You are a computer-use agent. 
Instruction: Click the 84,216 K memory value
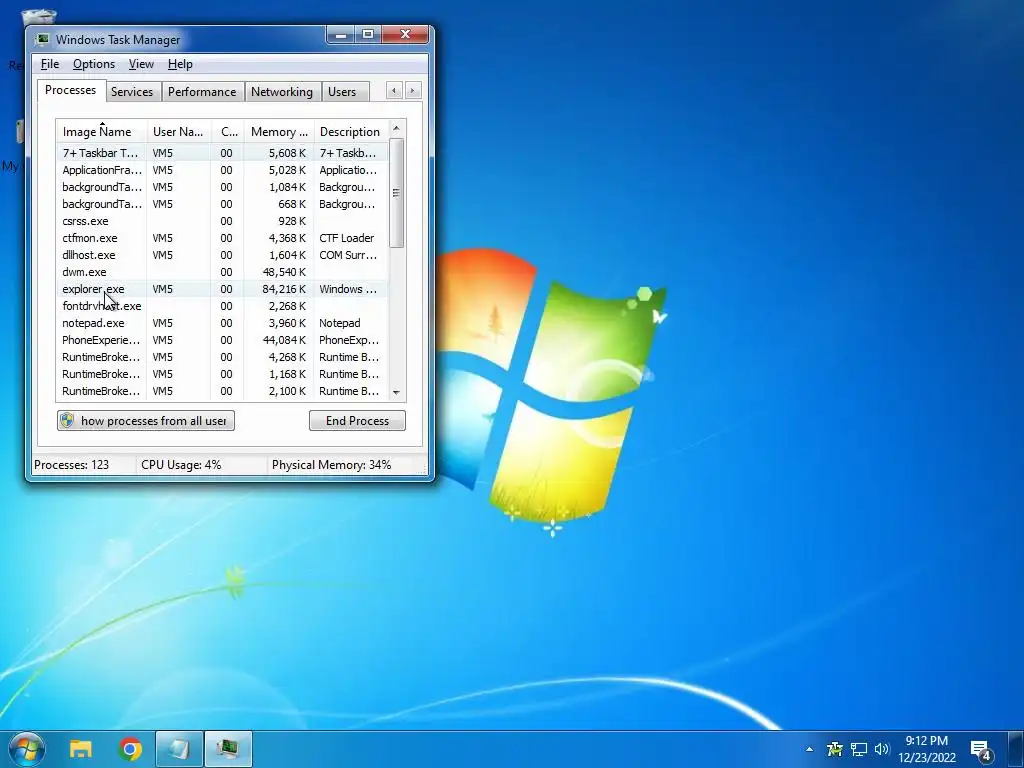[283, 289]
